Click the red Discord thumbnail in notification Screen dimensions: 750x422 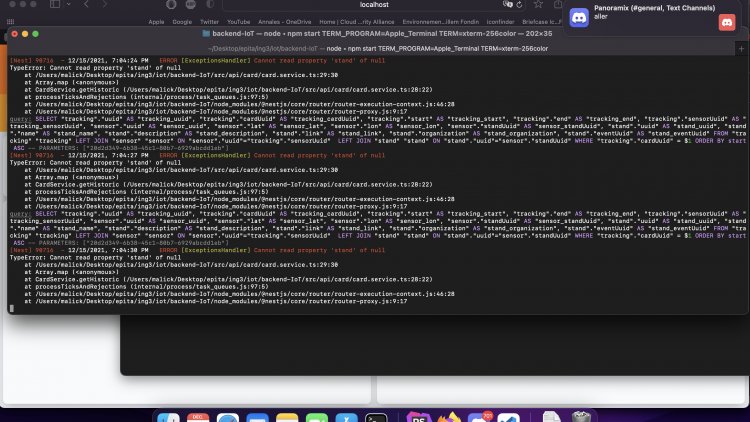coord(727,22)
